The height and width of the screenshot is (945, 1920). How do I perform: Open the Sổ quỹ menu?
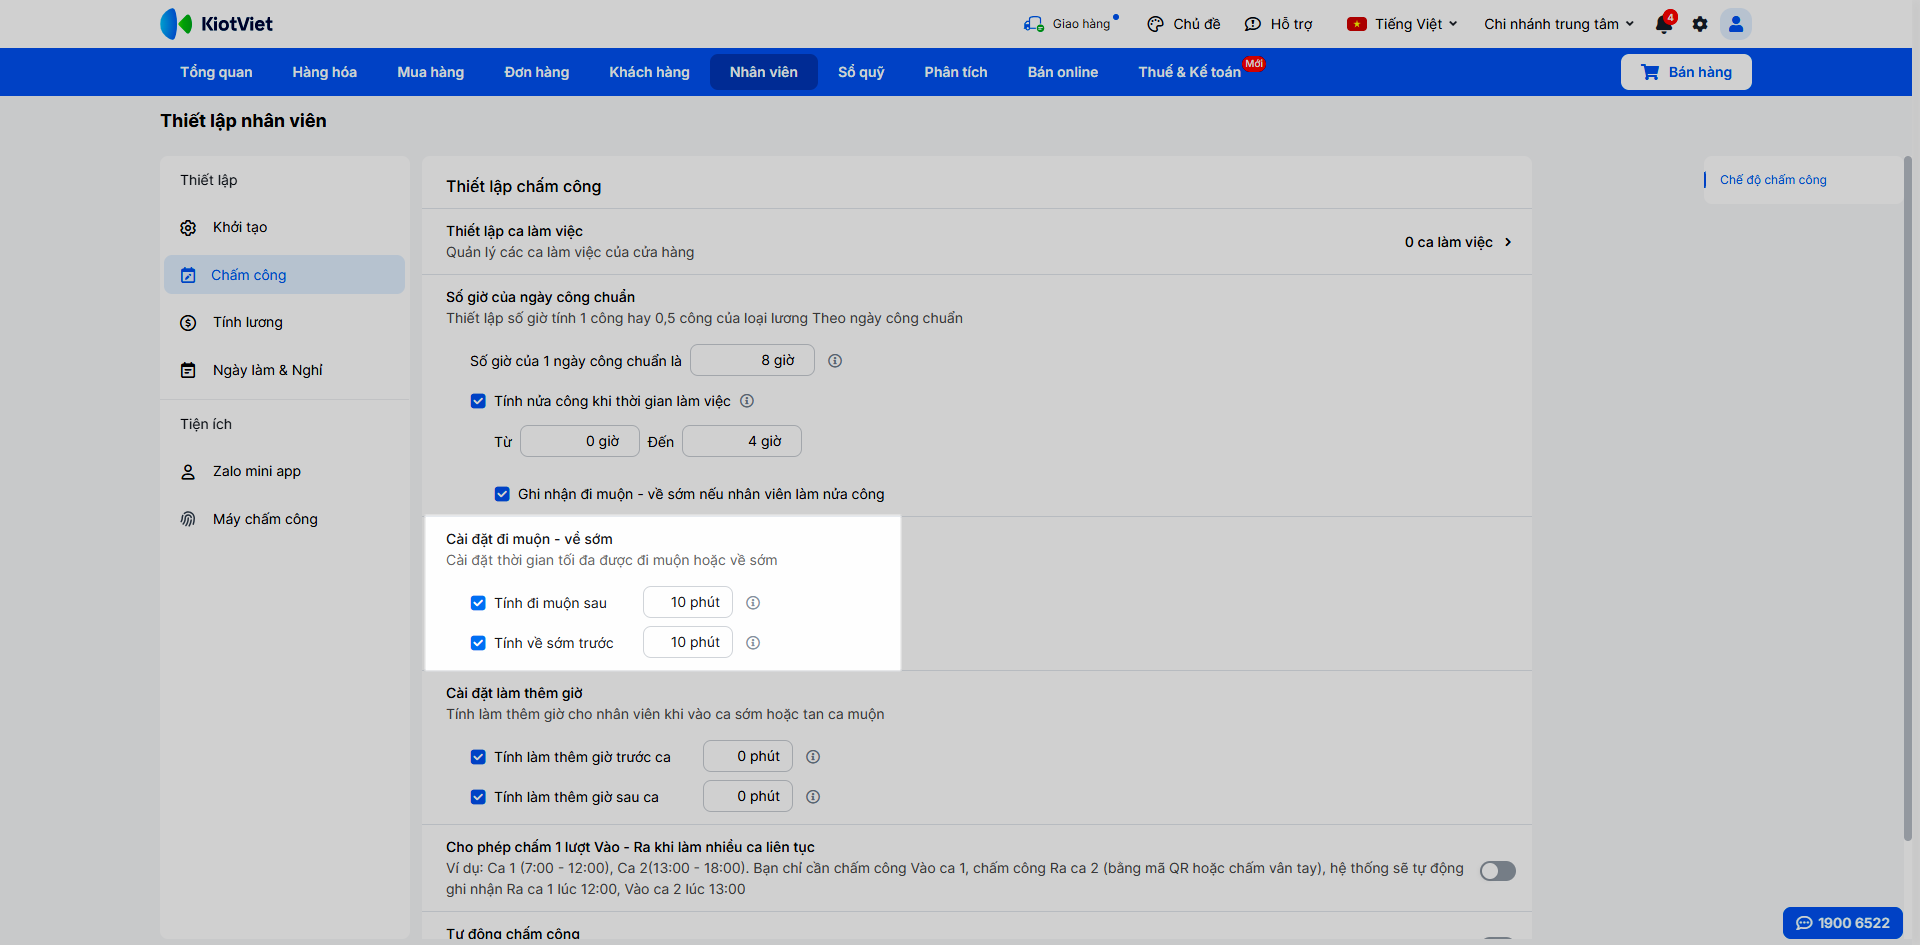click(861, 72)
